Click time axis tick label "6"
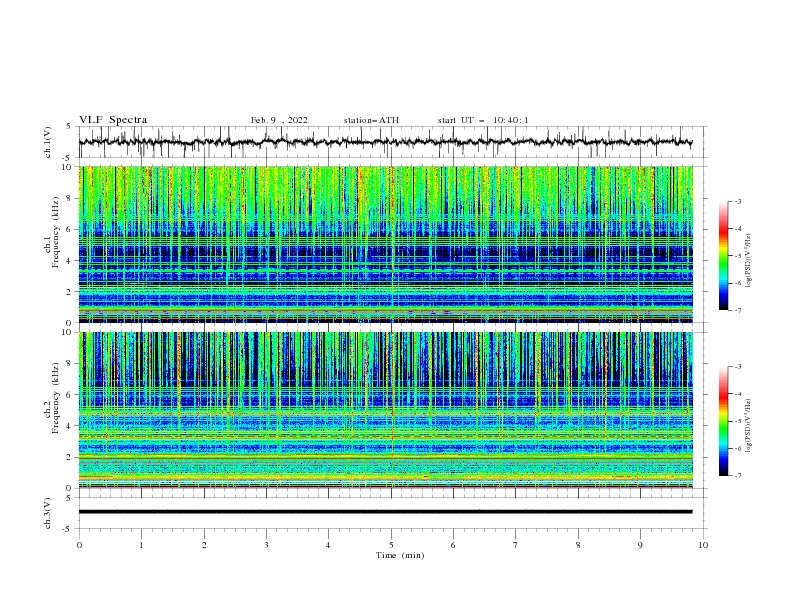Screen dimensions: 792x612 453,545
